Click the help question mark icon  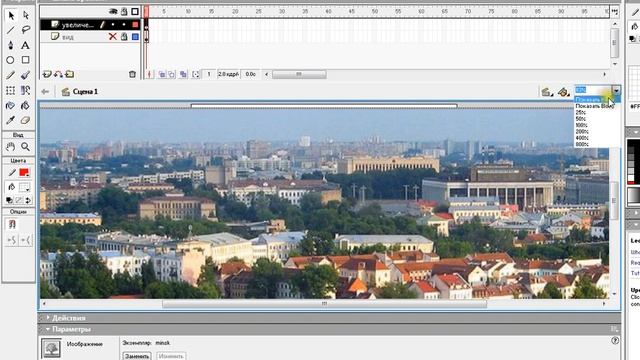click(x=615, y=340)
